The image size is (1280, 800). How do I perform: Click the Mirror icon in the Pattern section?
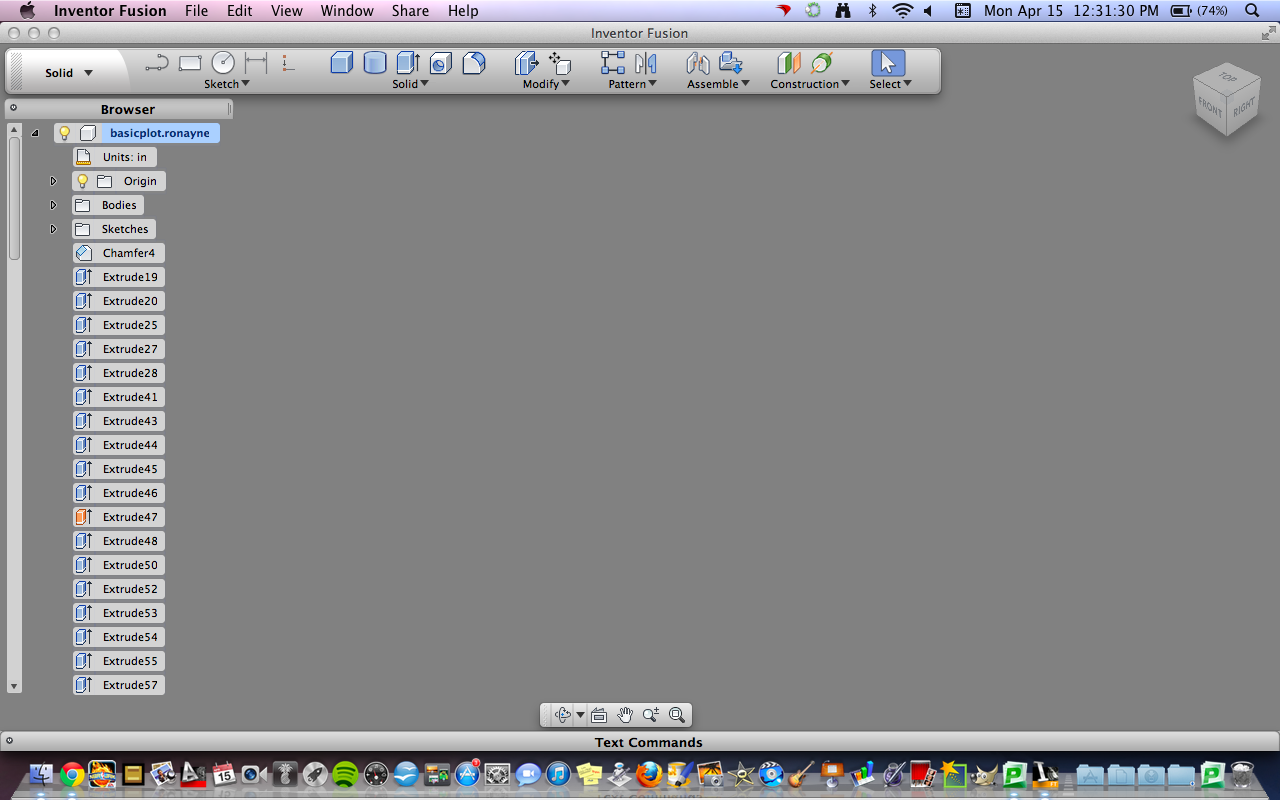click(x=645, y=62)
